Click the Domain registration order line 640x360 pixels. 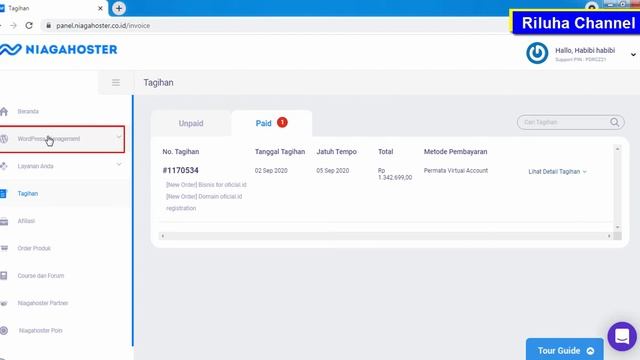click(x=204, y=202)
